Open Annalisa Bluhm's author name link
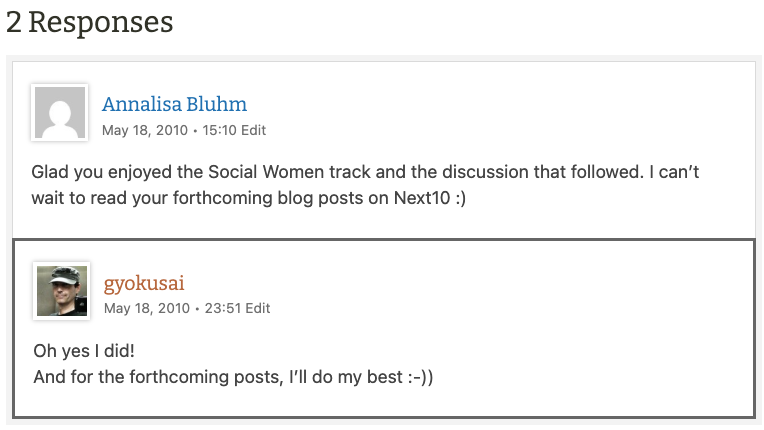 (174, 104)
